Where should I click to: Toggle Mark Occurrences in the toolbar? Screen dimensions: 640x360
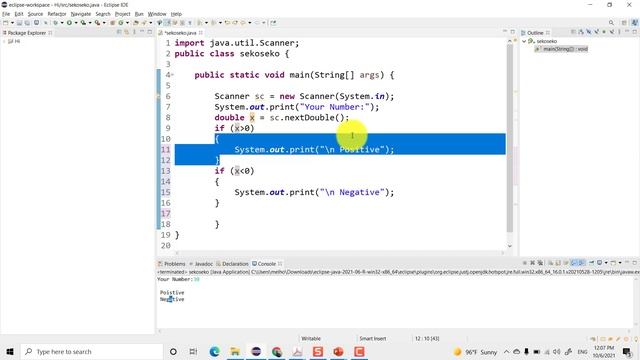[x=167, y=23]
